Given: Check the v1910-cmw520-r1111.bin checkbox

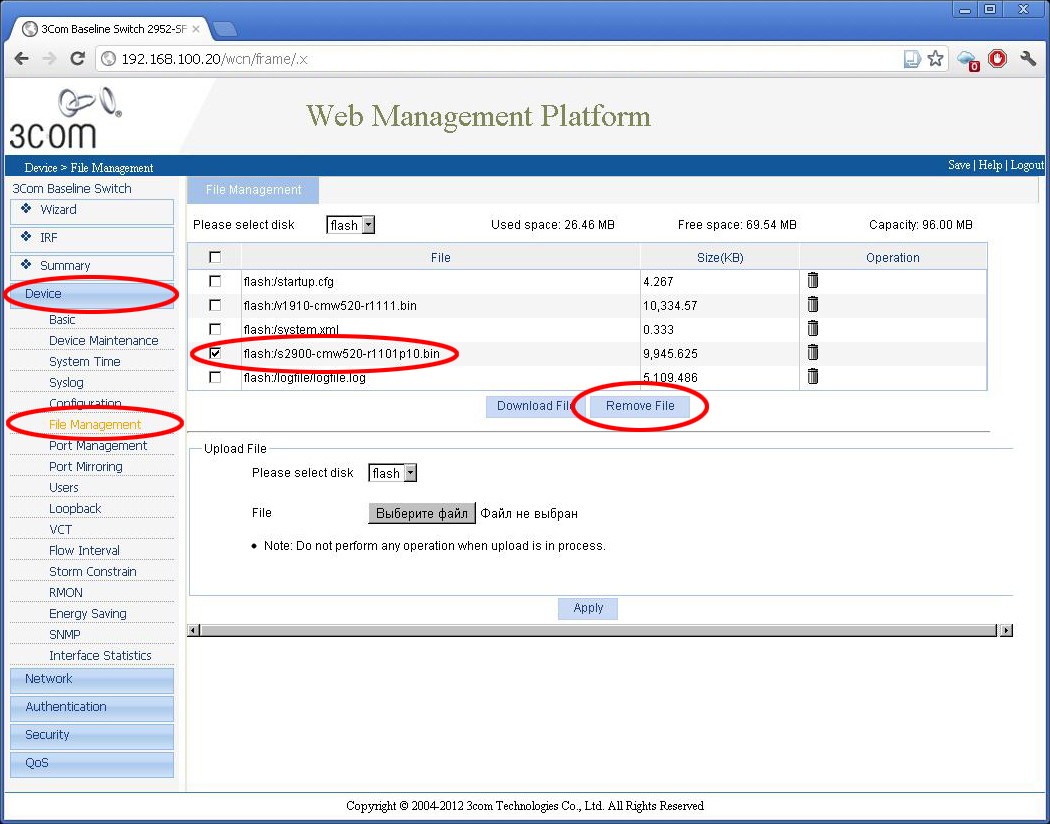Looking at the screenshot, I should click(x=215, y=305).
